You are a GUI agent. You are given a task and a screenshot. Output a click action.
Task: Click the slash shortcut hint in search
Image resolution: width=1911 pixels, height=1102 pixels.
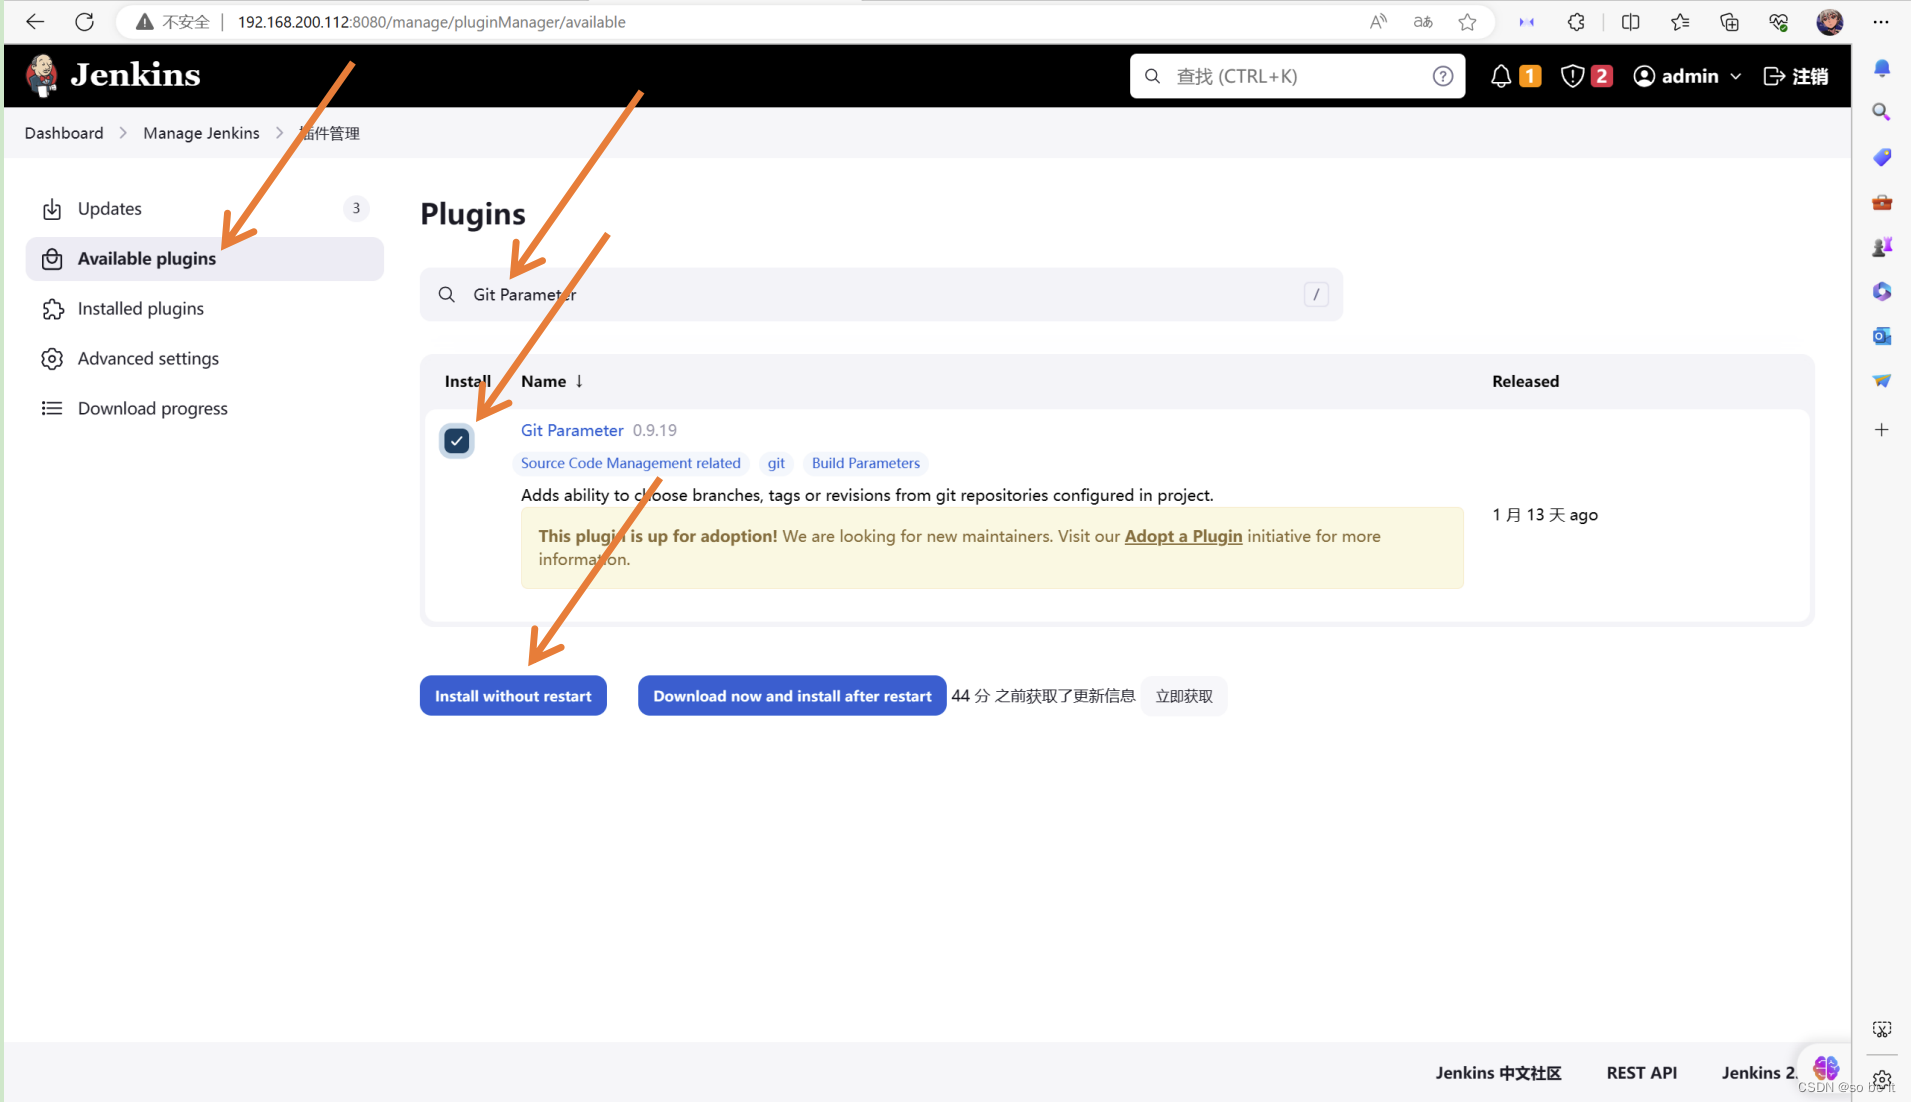[x=1315, y=294]
